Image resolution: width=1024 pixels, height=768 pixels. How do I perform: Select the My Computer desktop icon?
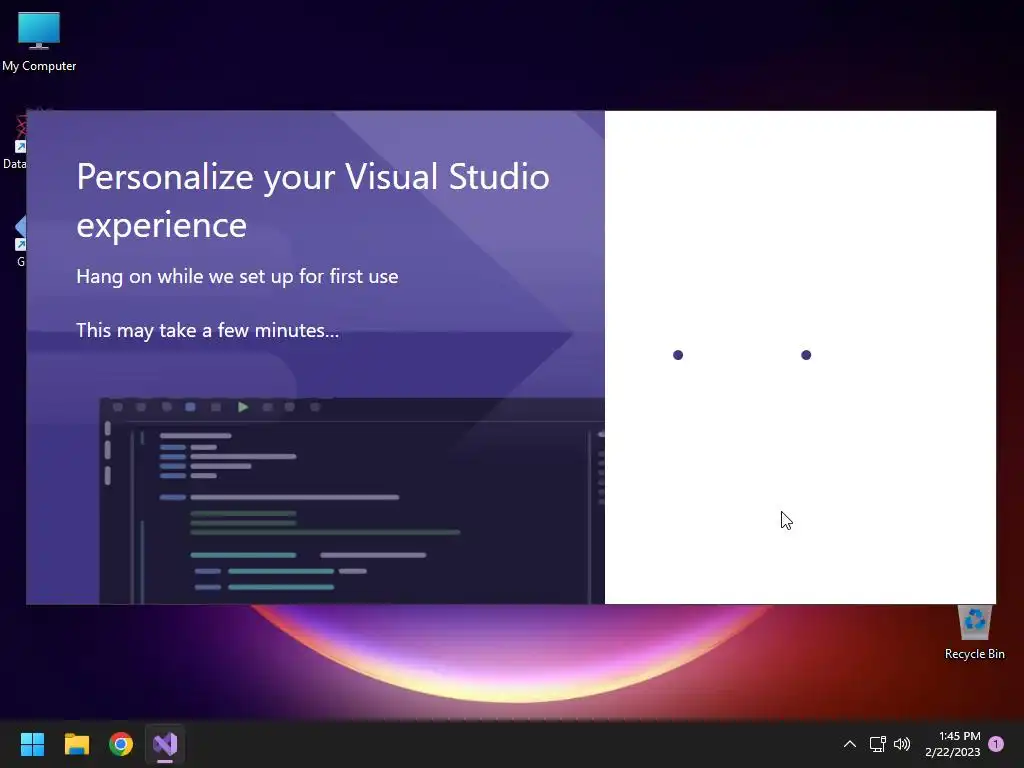coord(39,42)
